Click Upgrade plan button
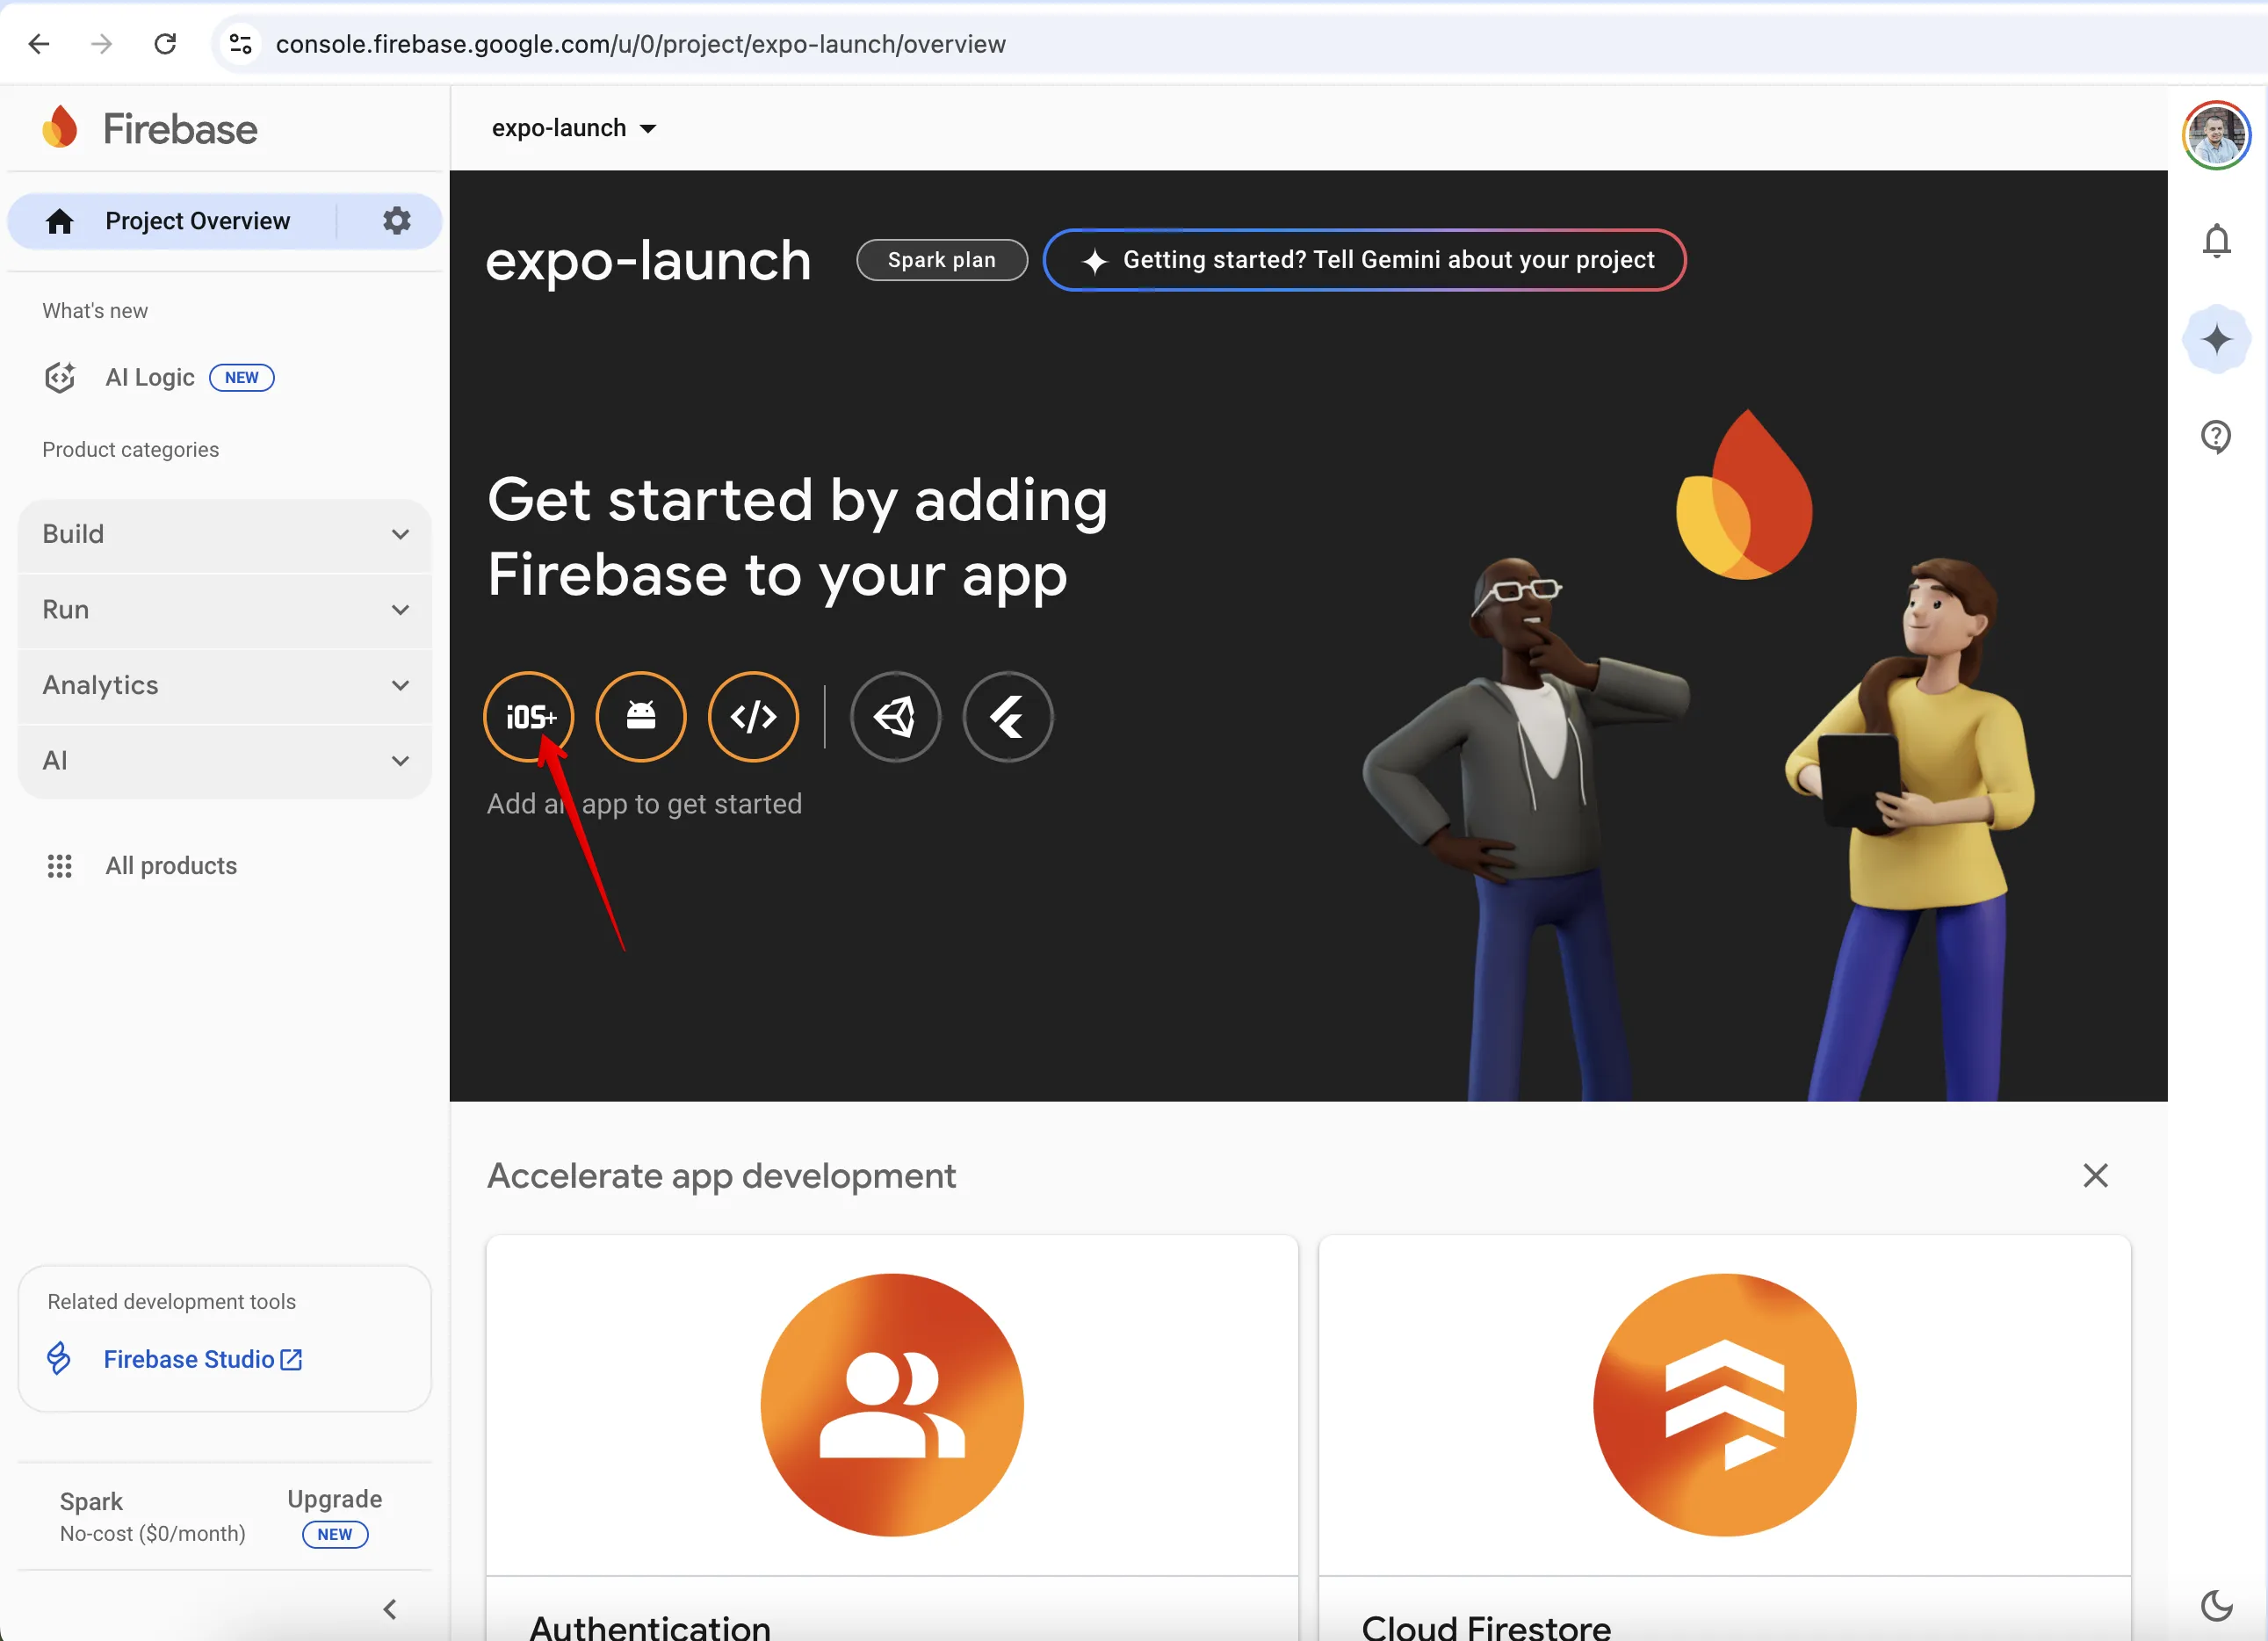2268x1641 pixels. [334, 1498]
